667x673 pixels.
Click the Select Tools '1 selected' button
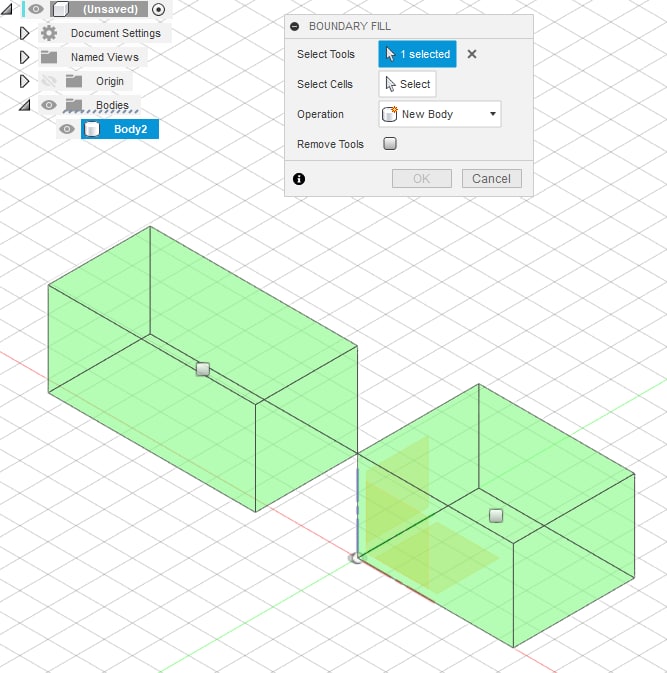(417, 54)
